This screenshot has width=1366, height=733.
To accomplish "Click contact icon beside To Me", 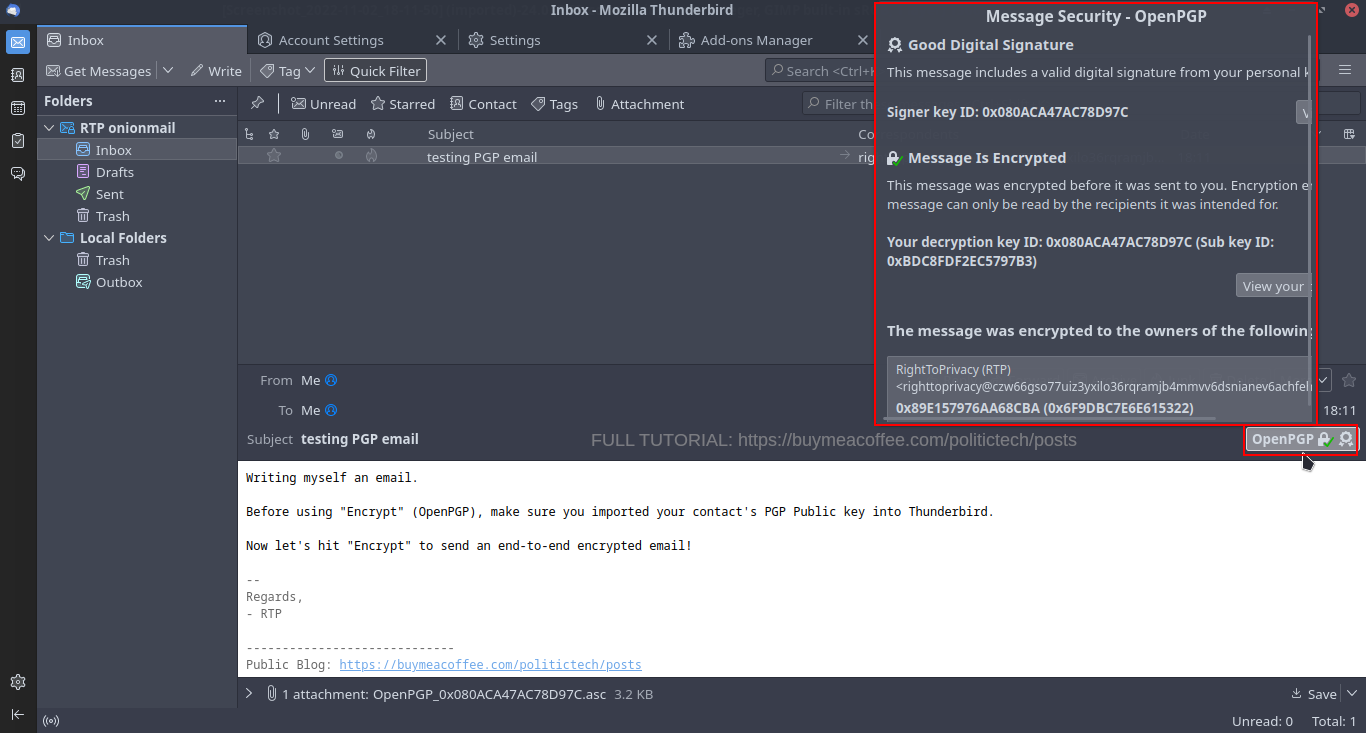I will (x=331, y=410).
